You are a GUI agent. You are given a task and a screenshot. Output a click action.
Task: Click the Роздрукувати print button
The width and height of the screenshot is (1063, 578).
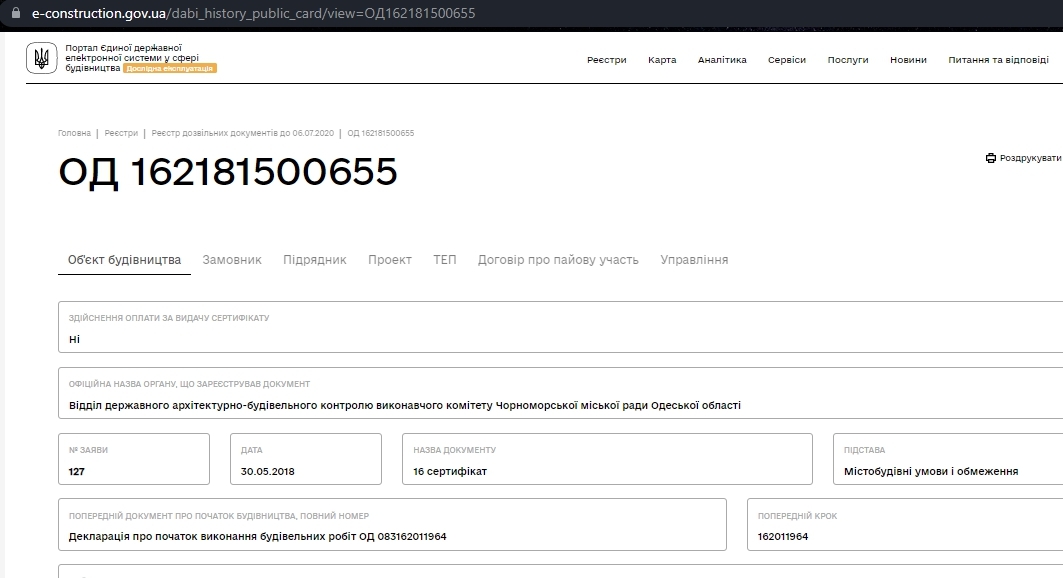[1024, 158]
